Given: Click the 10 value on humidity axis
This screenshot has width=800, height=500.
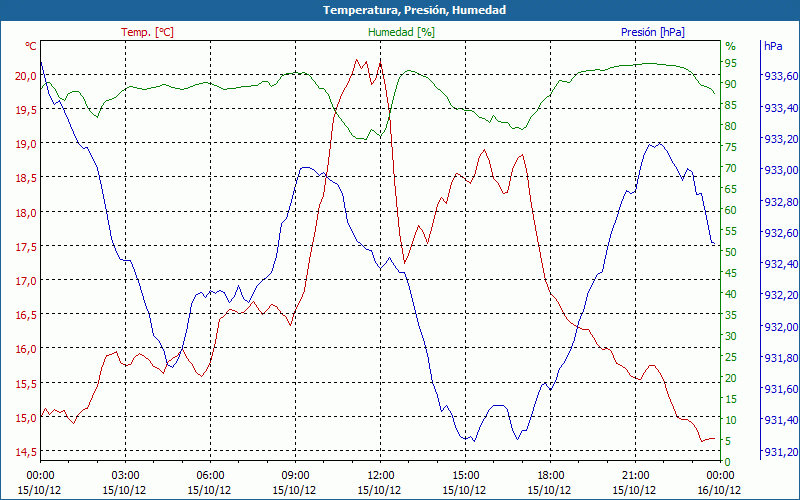Looking at the screenshot, I should (731, 420).
